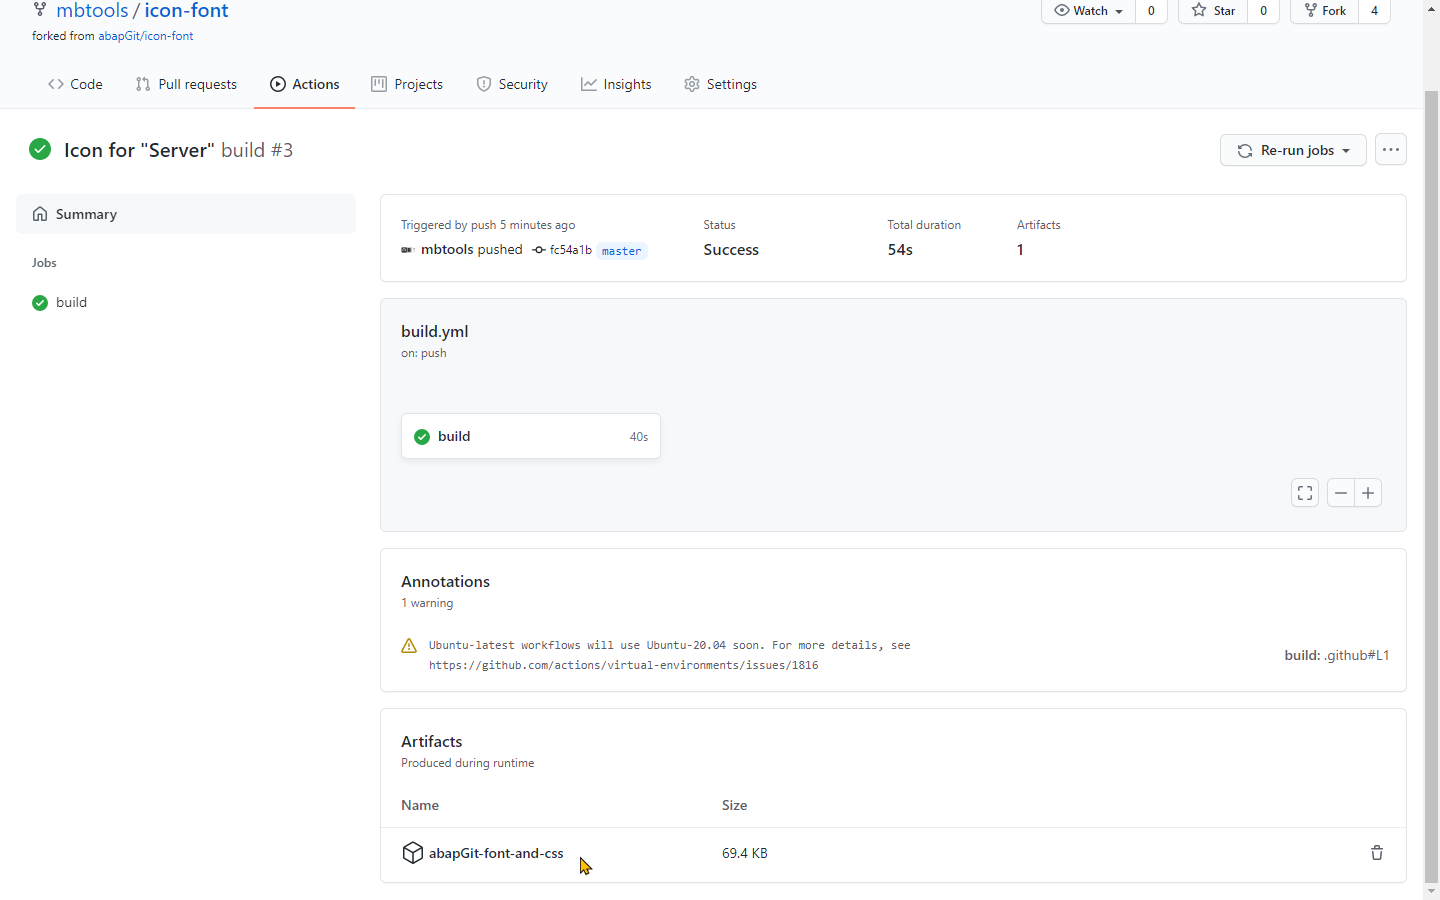
Task: Open the Code tab
Action: 75,84
